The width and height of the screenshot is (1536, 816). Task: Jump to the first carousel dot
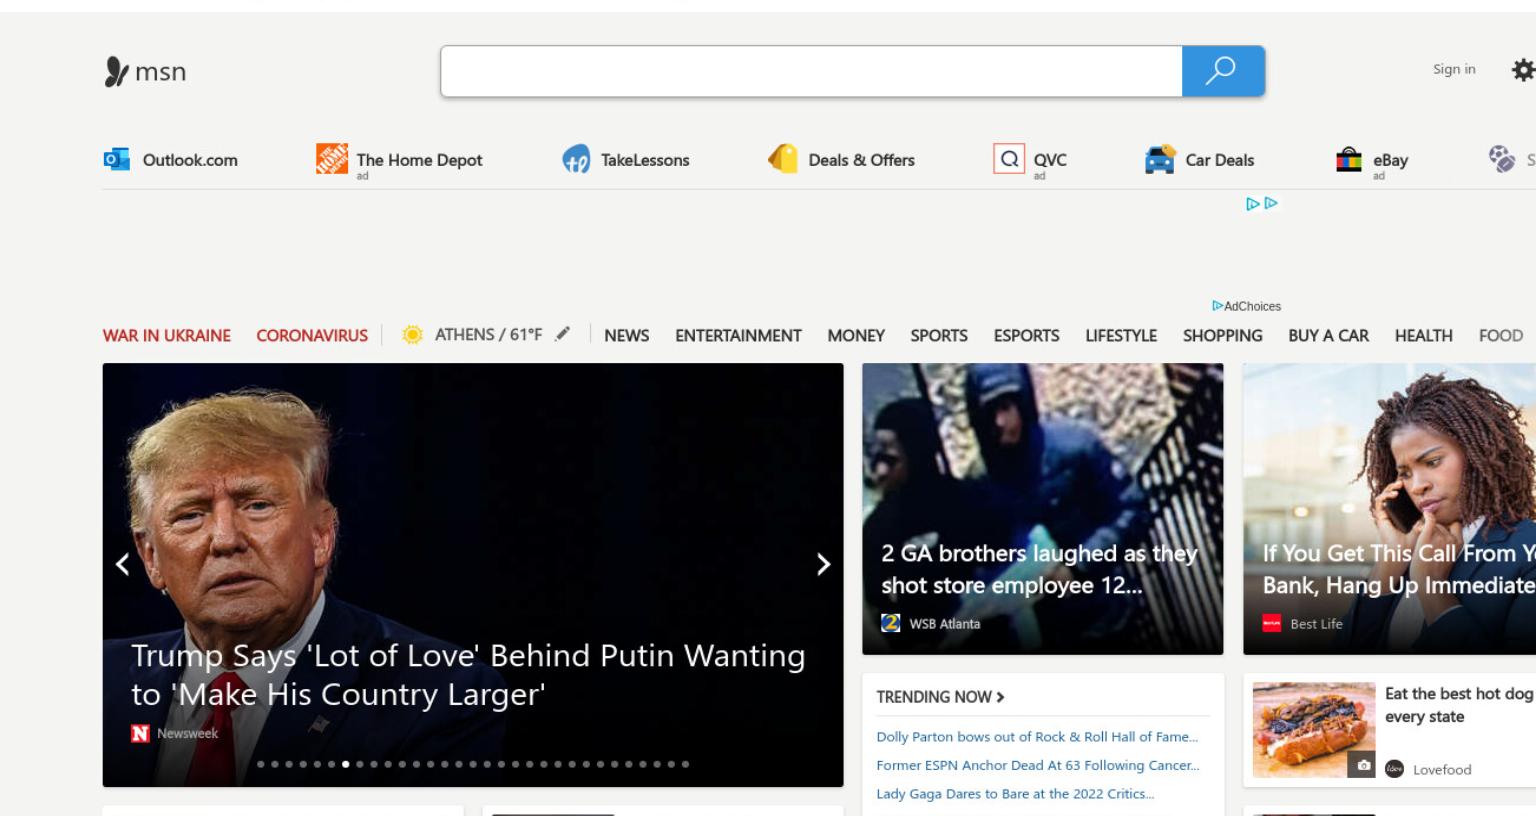pos(261,764)
